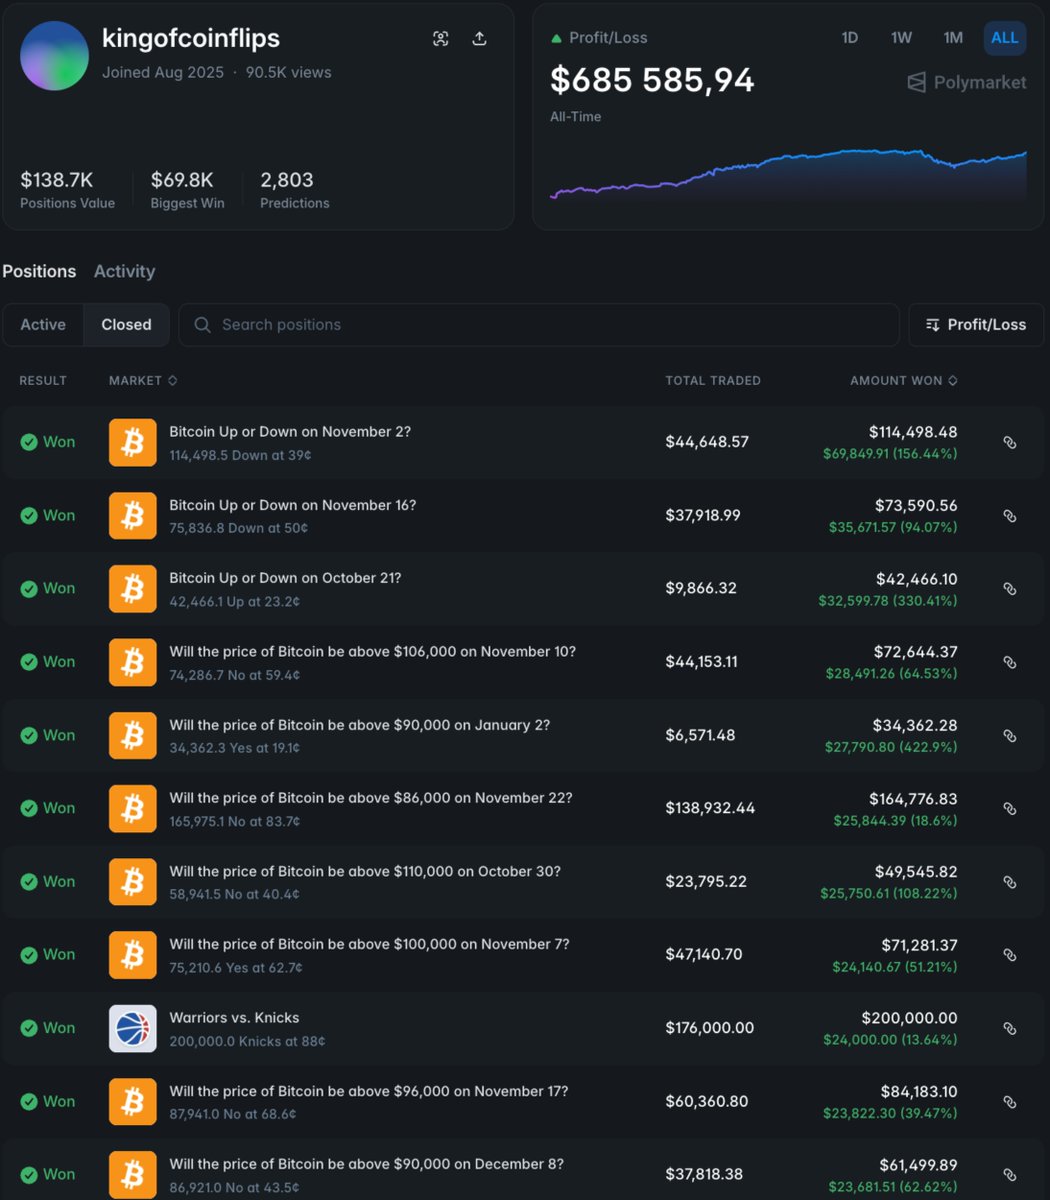The width and height of the screenshot is (1050, 1200).
Task: Copy link for $90,000 January 2 market
Action: 1010,736
